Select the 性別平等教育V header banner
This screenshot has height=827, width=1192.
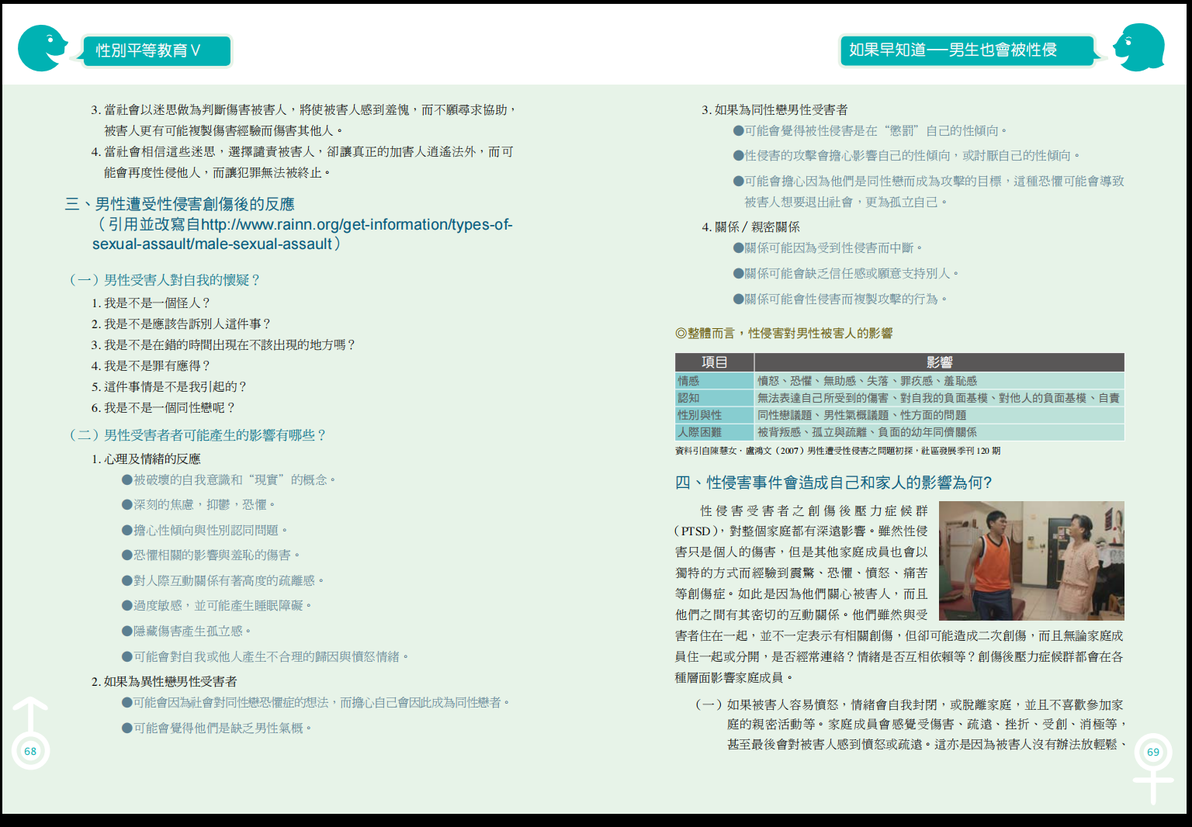(x=155, y=51)
